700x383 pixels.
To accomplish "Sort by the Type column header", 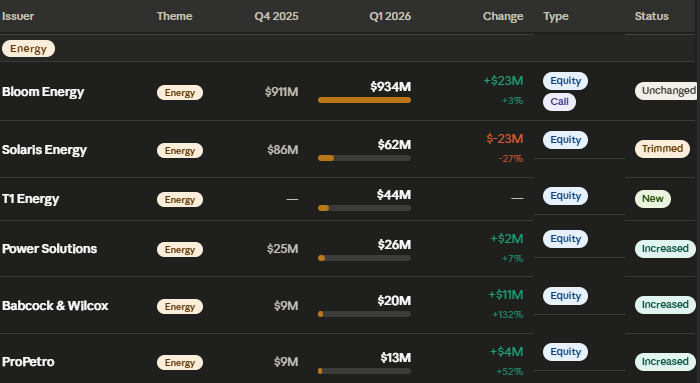I will click(x=556, y=17).
